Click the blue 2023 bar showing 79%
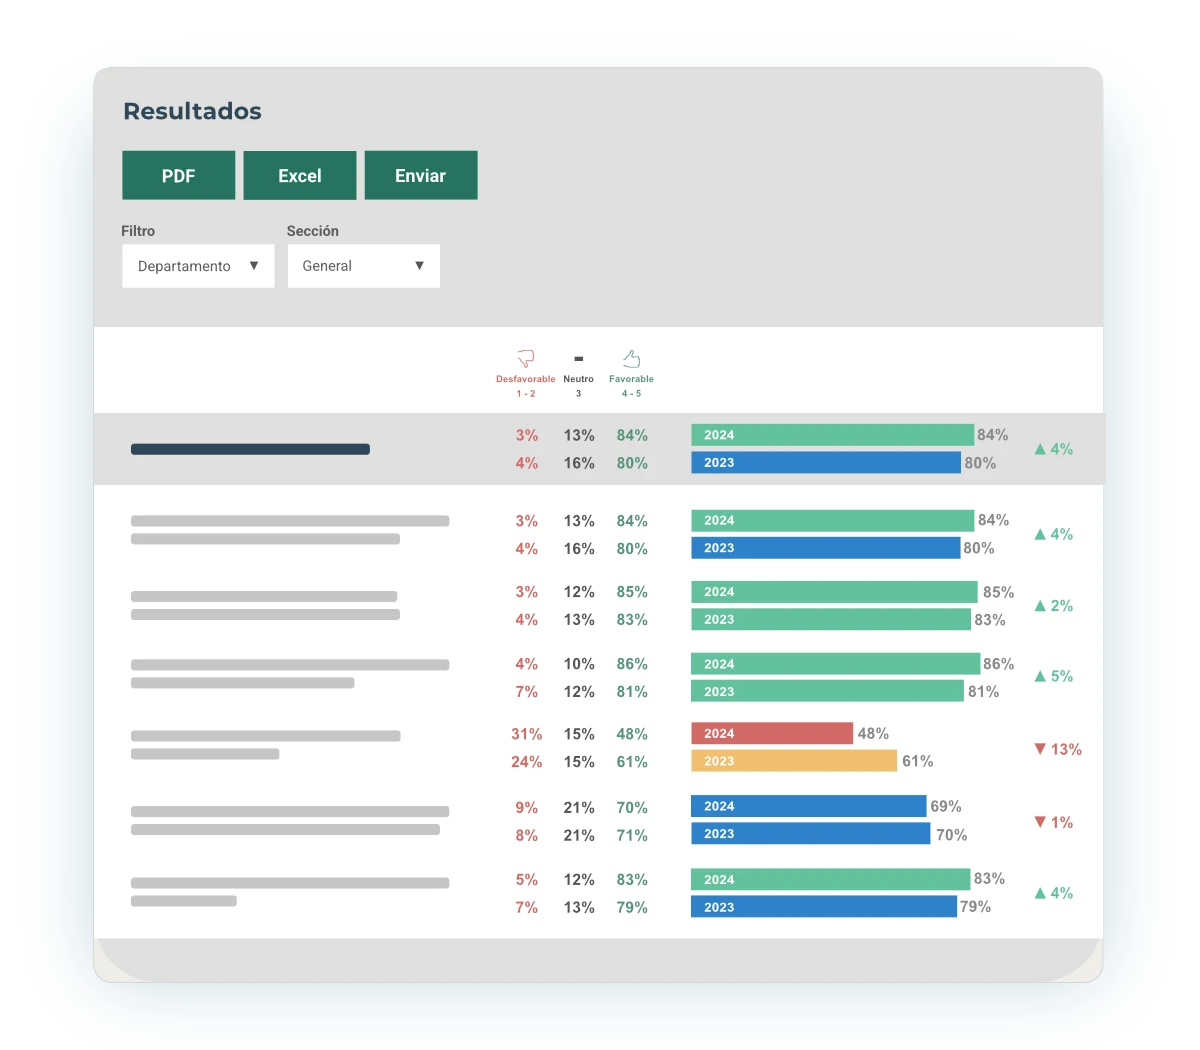The height and width of the screenshot is (1050, 1200). point(823,907)
